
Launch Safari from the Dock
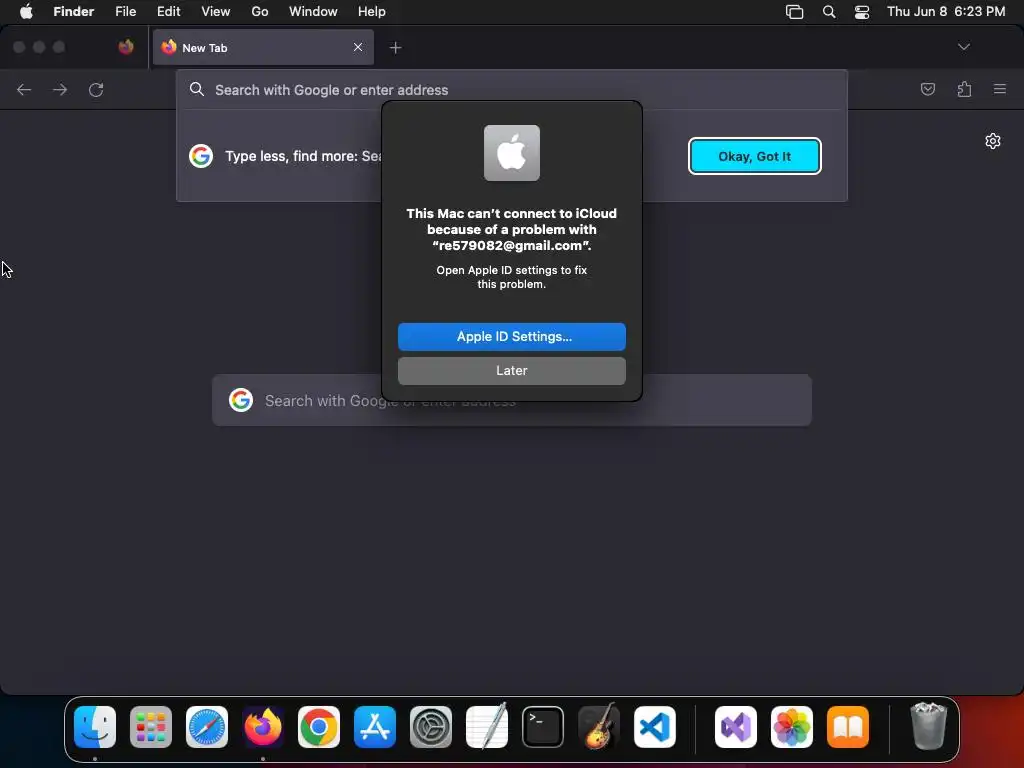tap(207, 727)
